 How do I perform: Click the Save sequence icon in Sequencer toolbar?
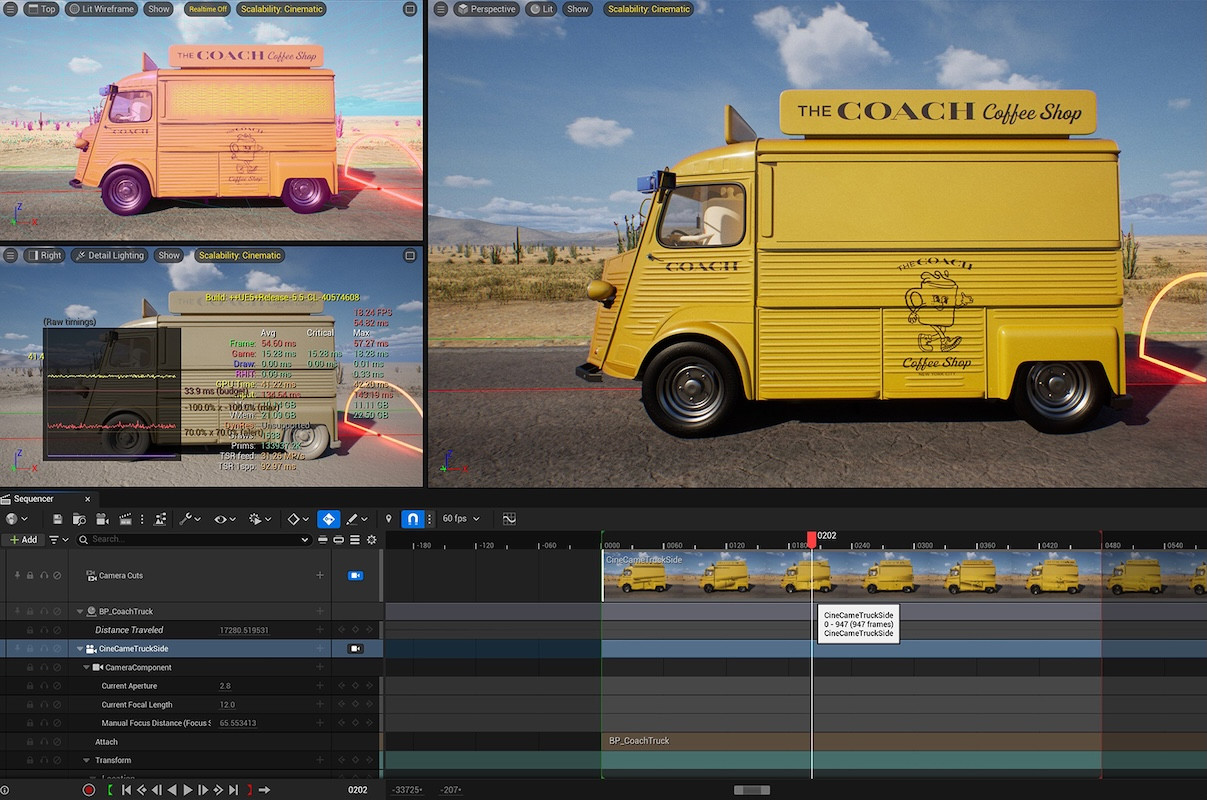pos(58,519)
